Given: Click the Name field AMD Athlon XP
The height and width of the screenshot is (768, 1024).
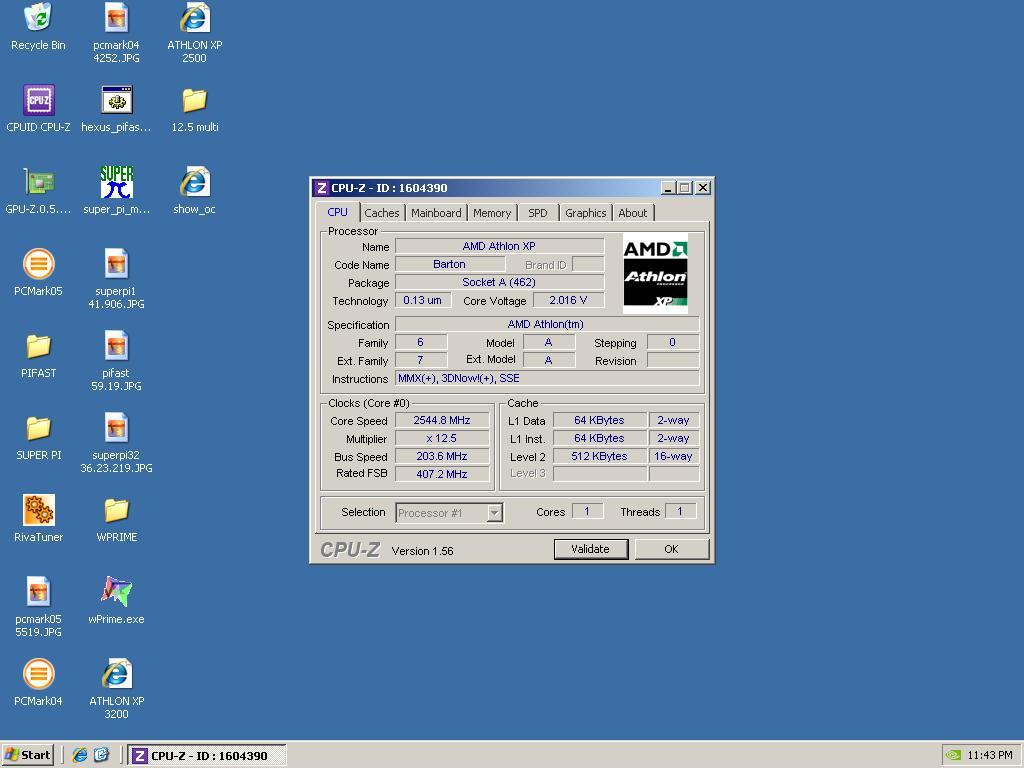Looking at the screenshot, I should [x=499, y=246].
